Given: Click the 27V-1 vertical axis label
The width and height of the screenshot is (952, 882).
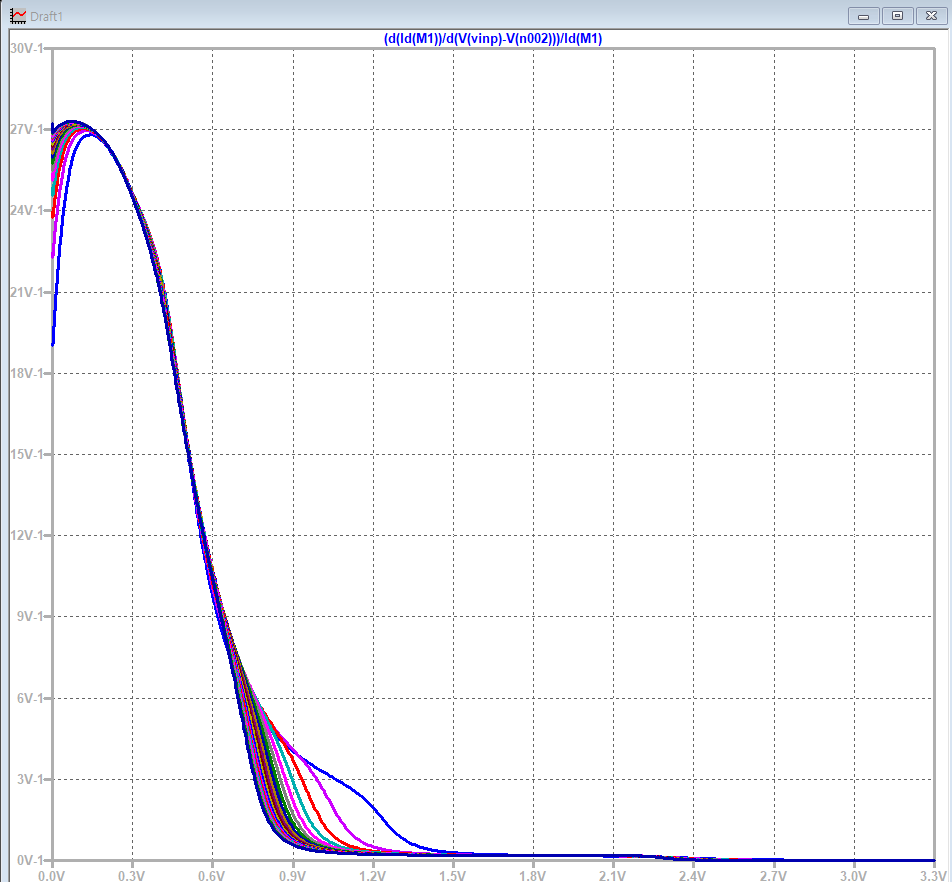Looking at the screenshot, I should point(27,129).
